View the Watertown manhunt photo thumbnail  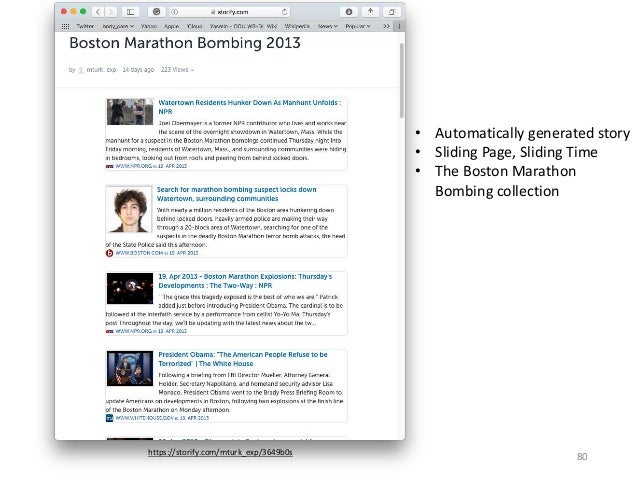click(130, 112)
